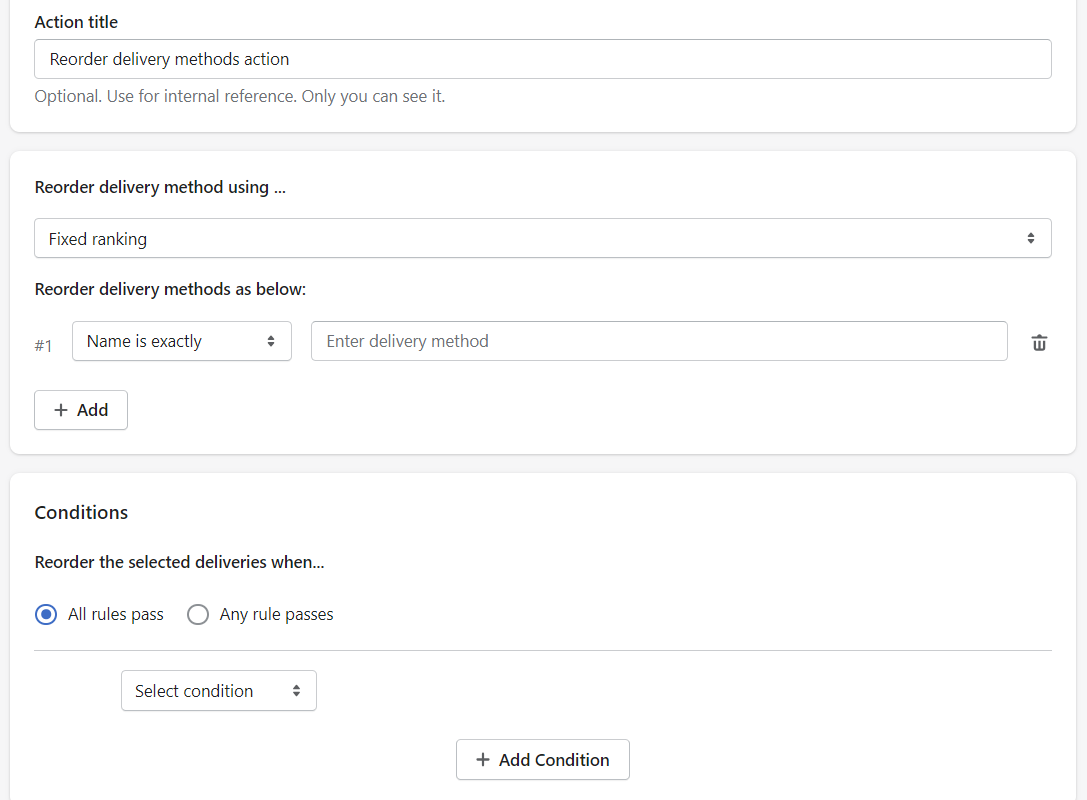Choose the Any rule passes radio option
The width and height of the screenshot is (1087, 800).
pos(198,614)
